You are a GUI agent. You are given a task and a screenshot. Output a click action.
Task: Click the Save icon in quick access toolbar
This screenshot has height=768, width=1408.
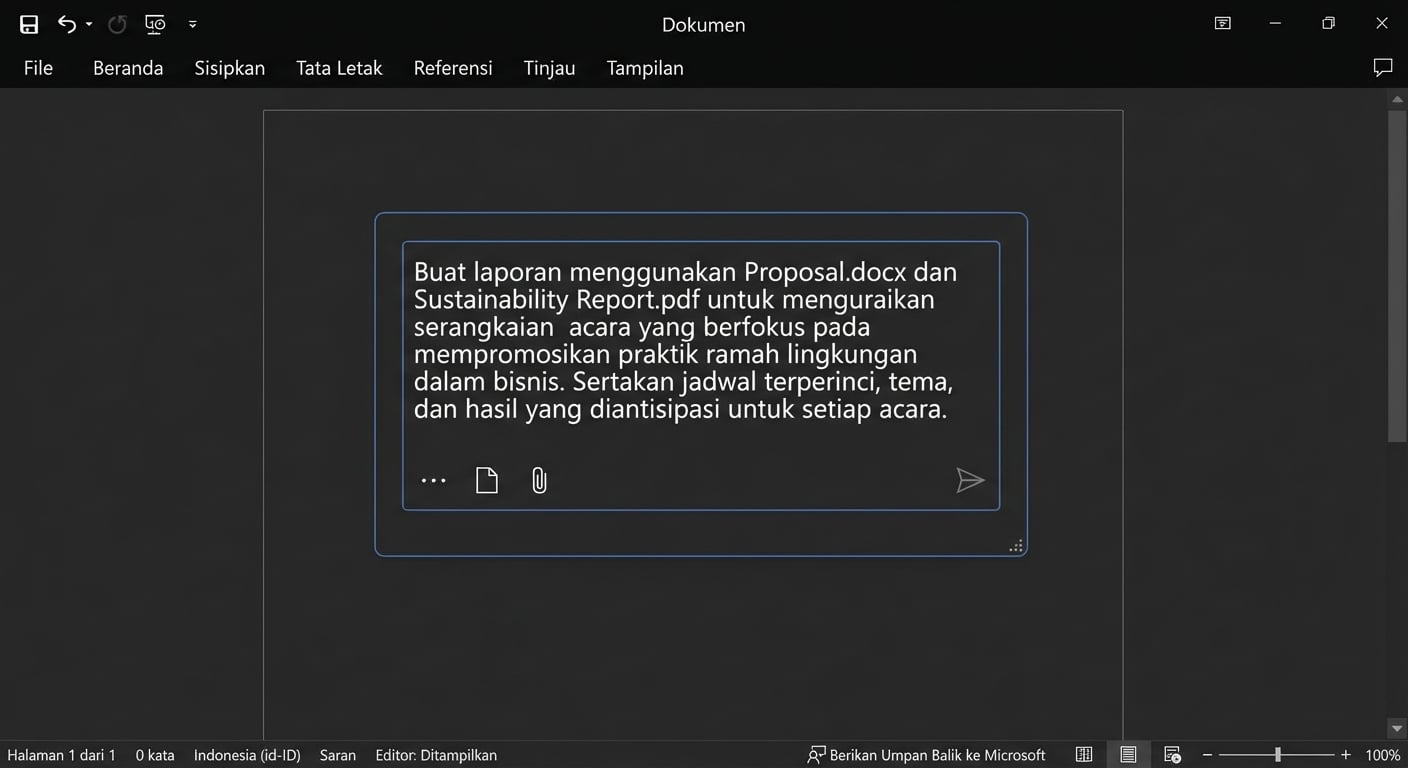28,24
